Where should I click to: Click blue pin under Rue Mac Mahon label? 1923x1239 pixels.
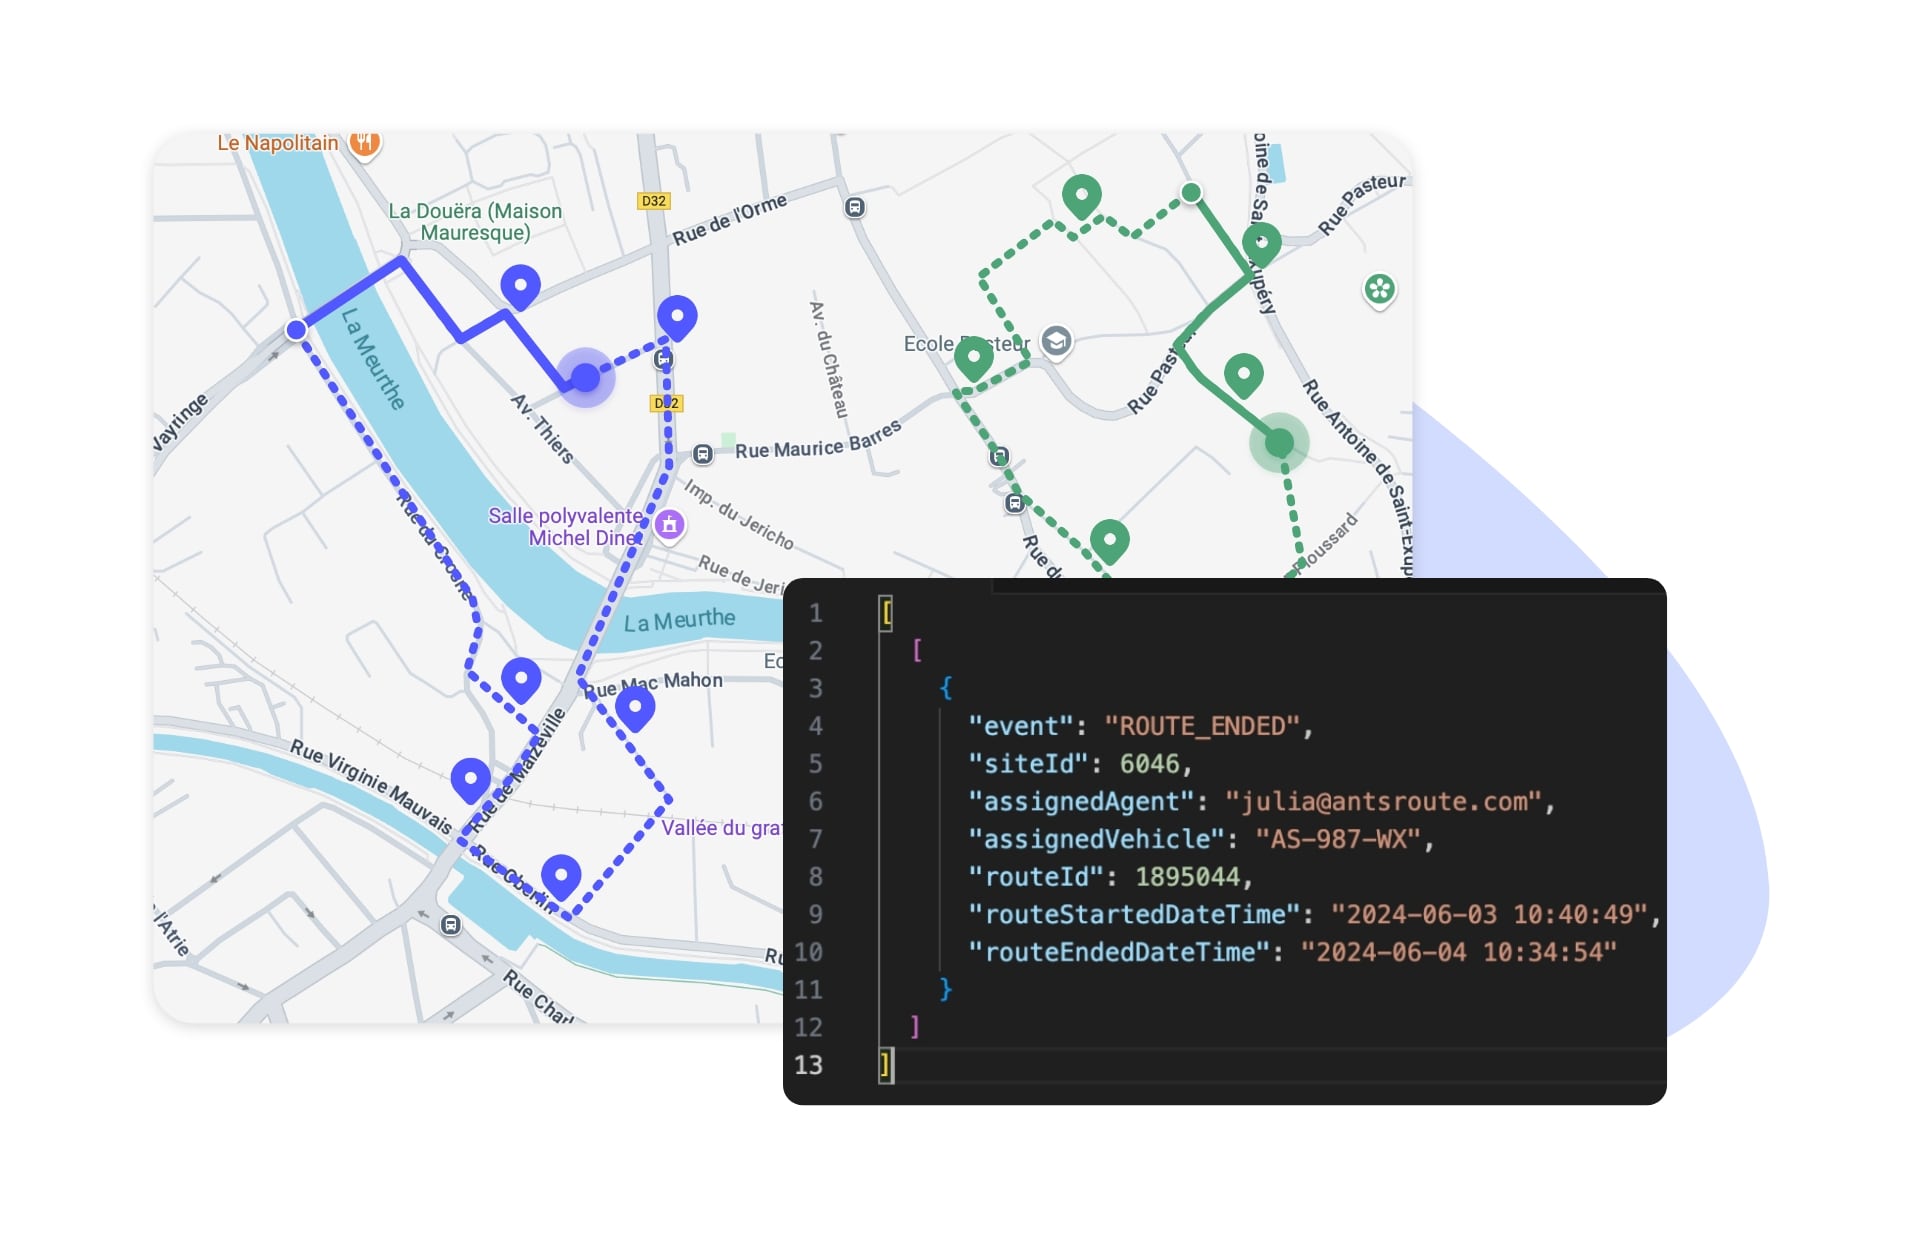point(635,708)
